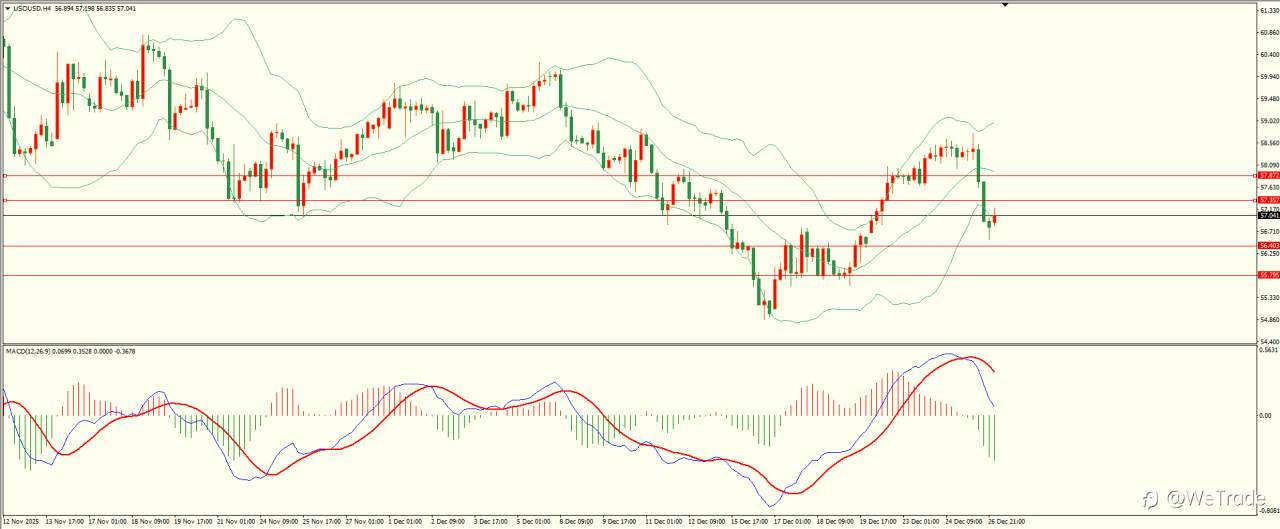1280x529 pixels.
Task: Select the red horizontal line at 55.795
Action: click(x=630, y=275)
